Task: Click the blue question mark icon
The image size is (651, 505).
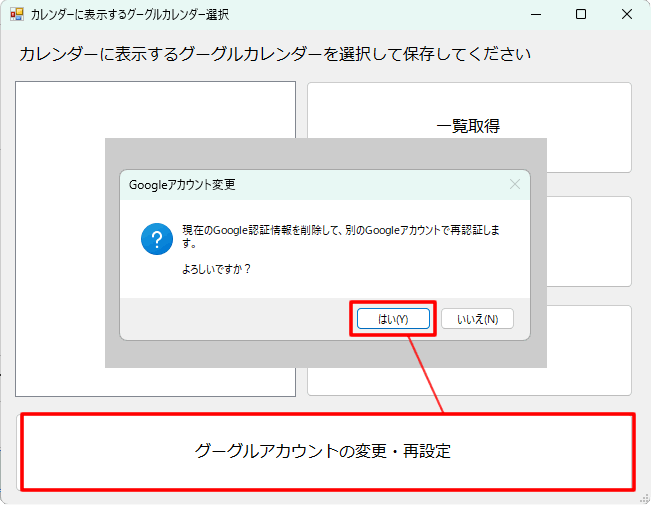Action: tap(157, 239)
